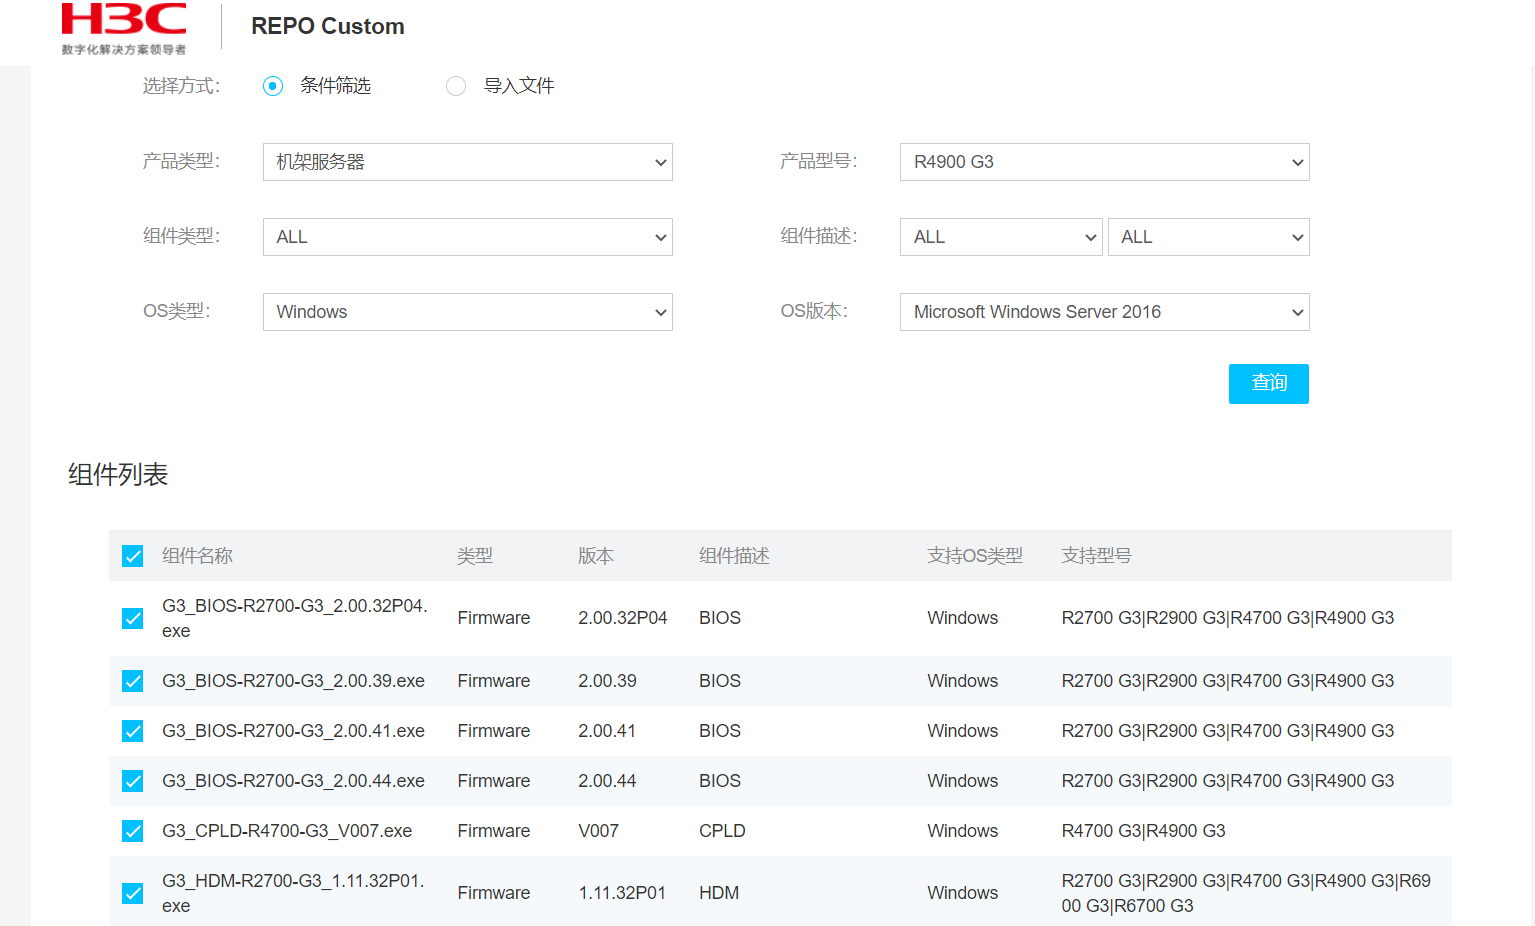Deselect the BIOS 2.00.44 row checkbox
The width and height of the screenshot is (1535, 926).
(x=133, y=781)
